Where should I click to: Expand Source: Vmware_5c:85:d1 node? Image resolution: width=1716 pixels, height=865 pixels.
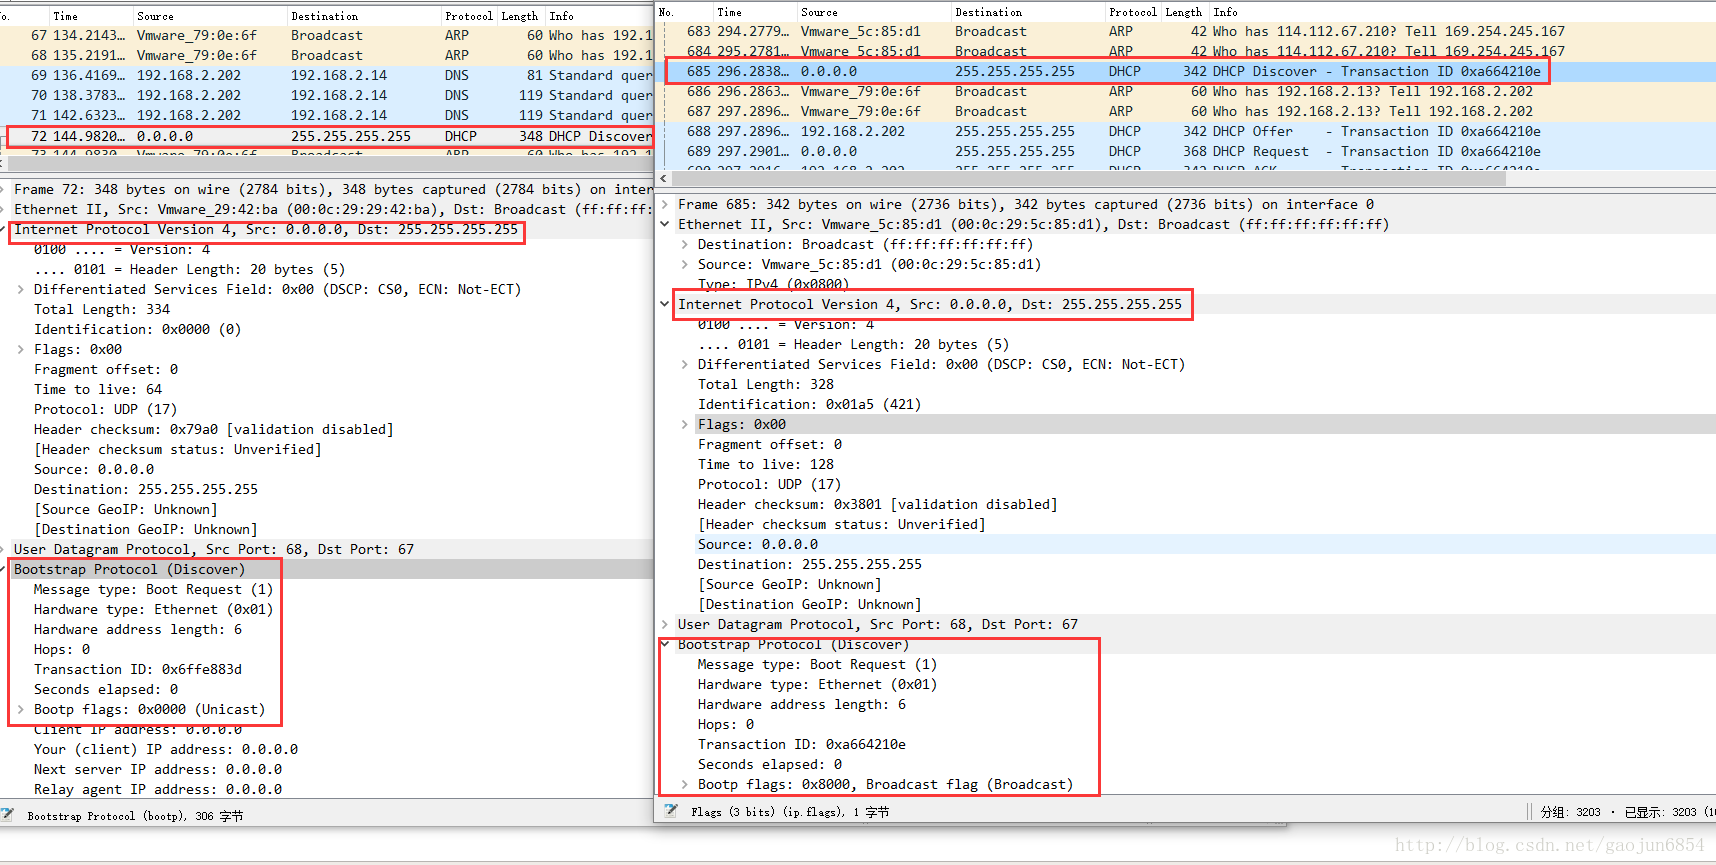[x=685, y=264]
